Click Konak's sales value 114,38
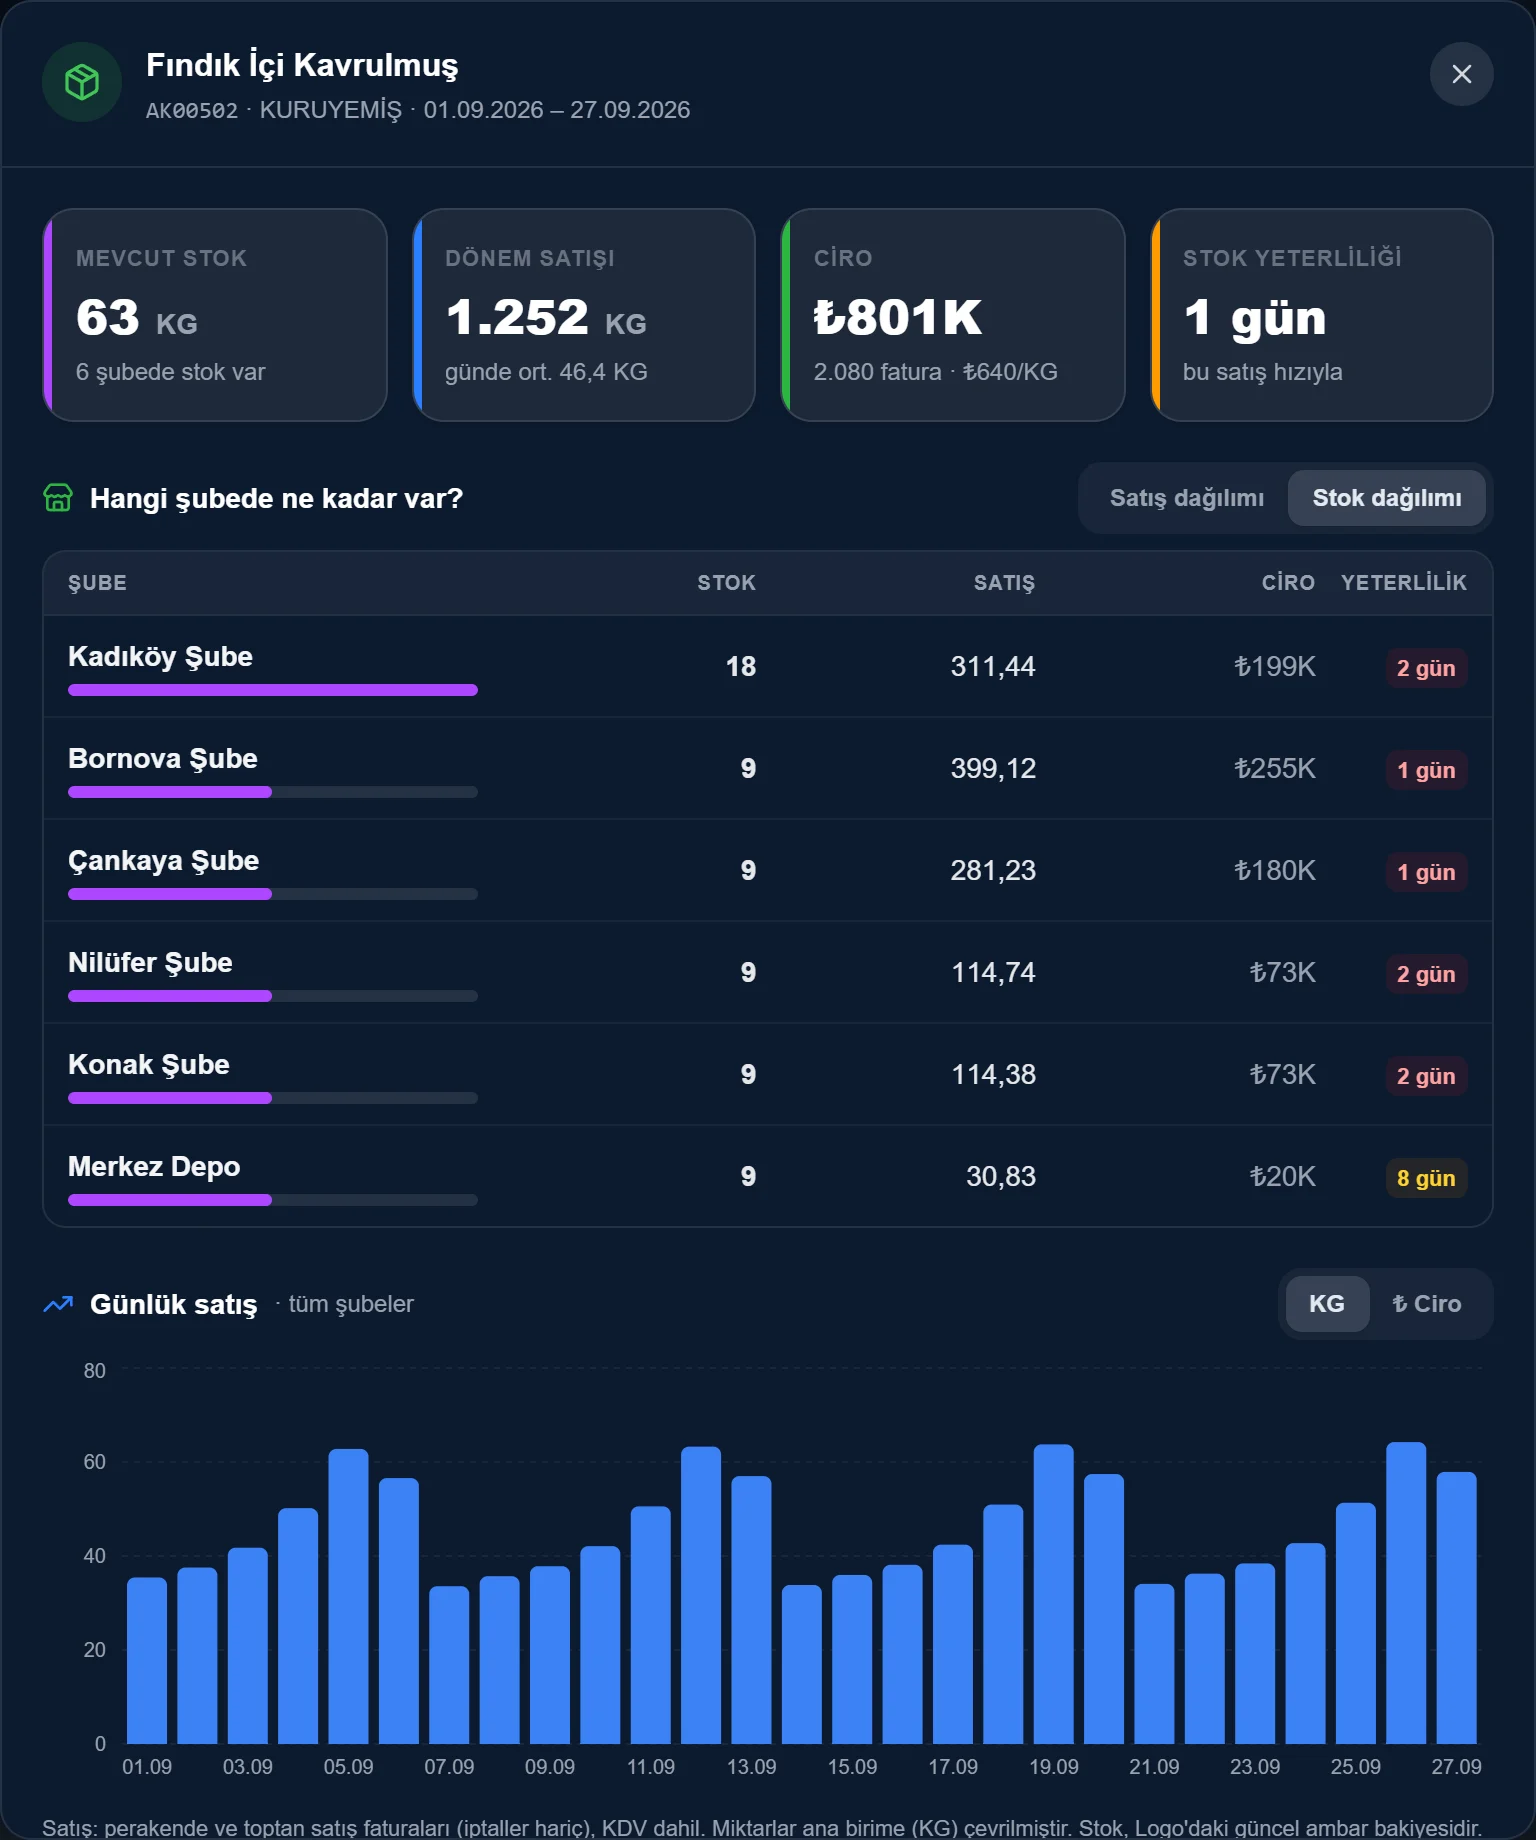This screenshot has height=1840, width=1536. point(993,1075)
